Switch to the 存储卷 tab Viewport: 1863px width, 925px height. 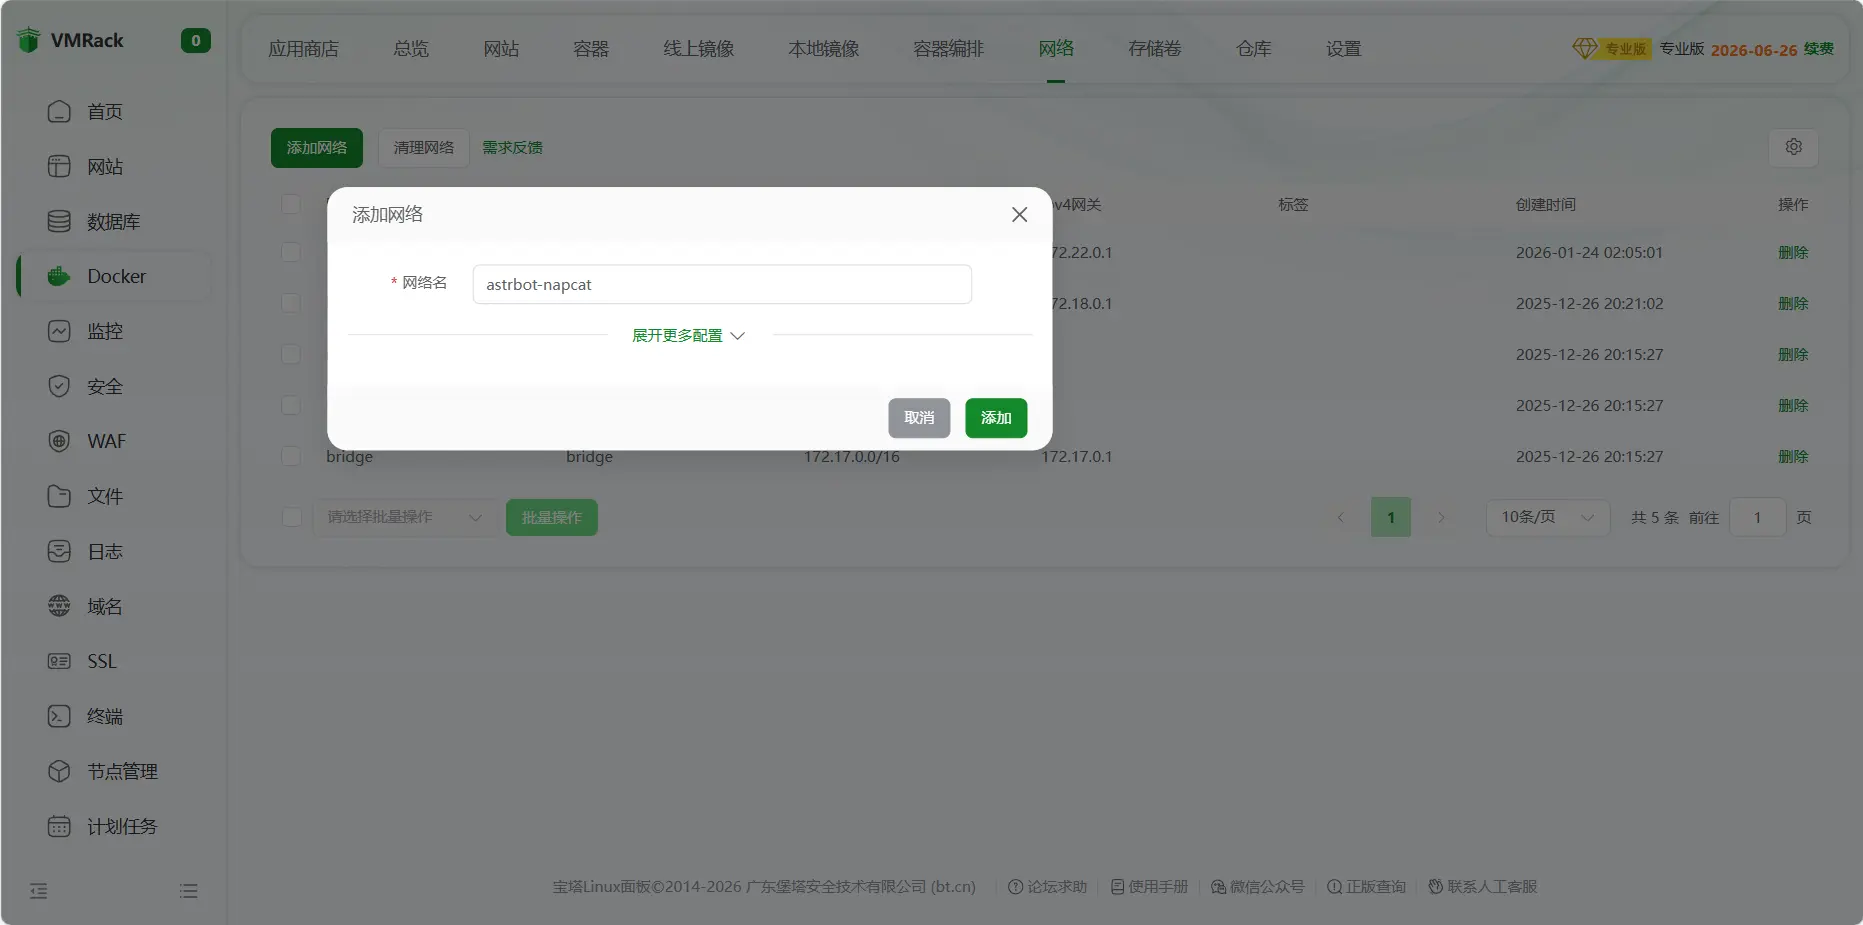click(x=1154, y=48)
